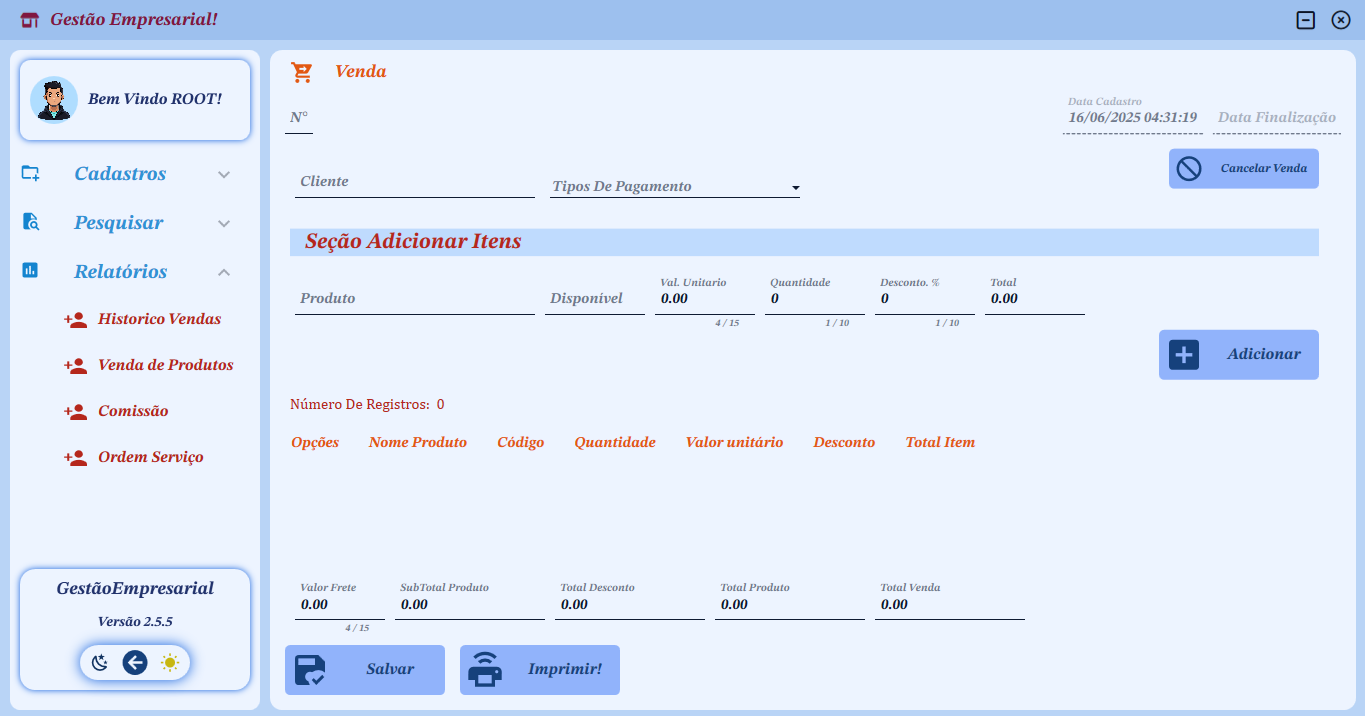Screen dimensions: 1365x716
Task: Expand the Cadastros menu chevron
Action: tap(224, 175)
